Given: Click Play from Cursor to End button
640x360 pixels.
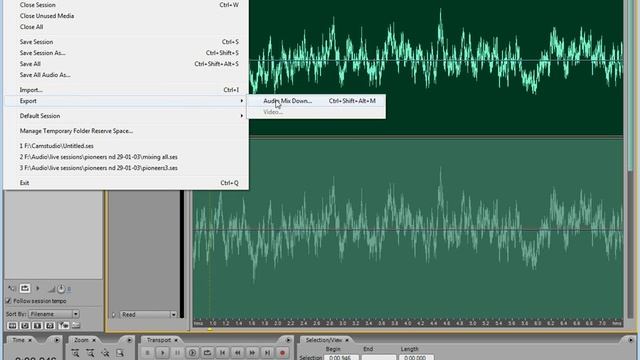Looking at the screenshot, I should (192, 353).
